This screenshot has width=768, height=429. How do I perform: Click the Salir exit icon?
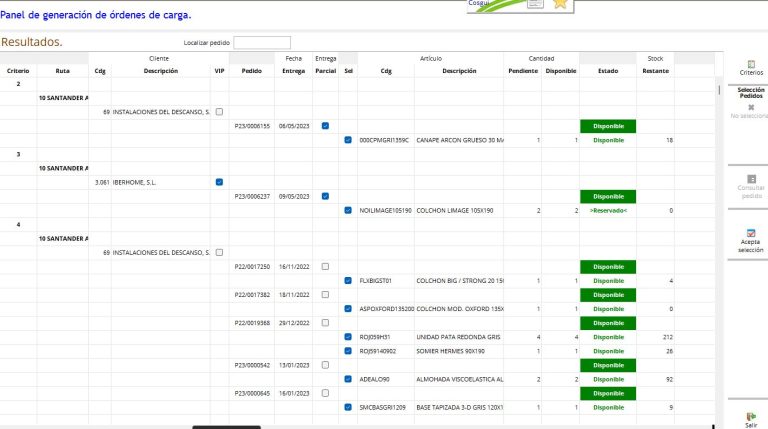[750, 416]
